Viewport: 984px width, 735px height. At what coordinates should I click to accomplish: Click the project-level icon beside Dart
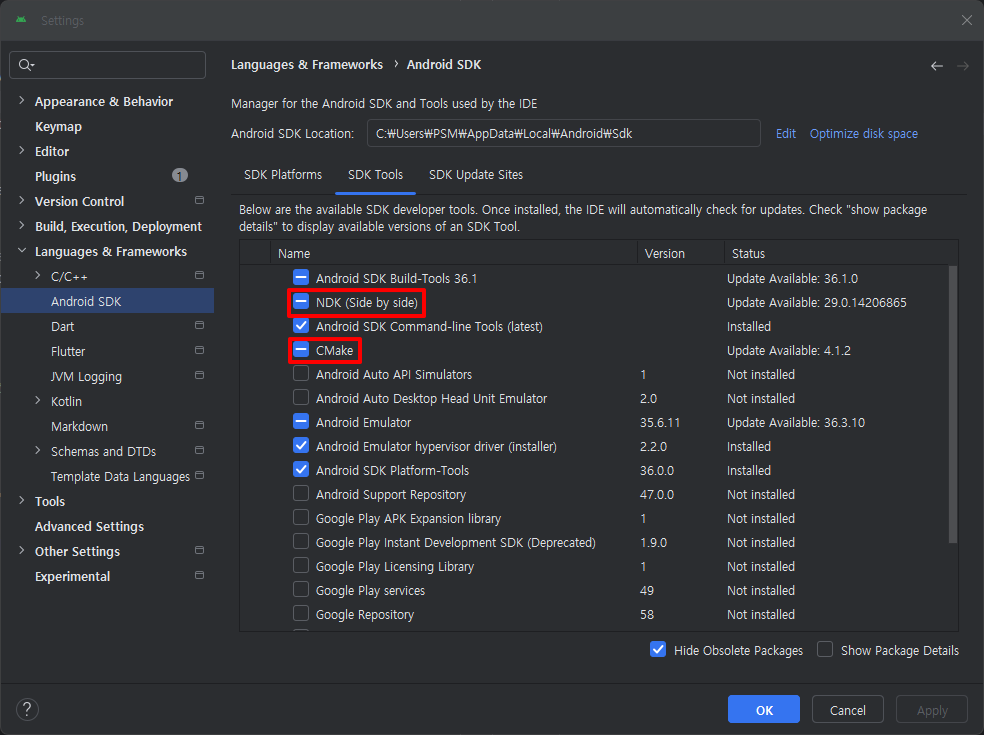pyautogui.click(x=200, y=325)
